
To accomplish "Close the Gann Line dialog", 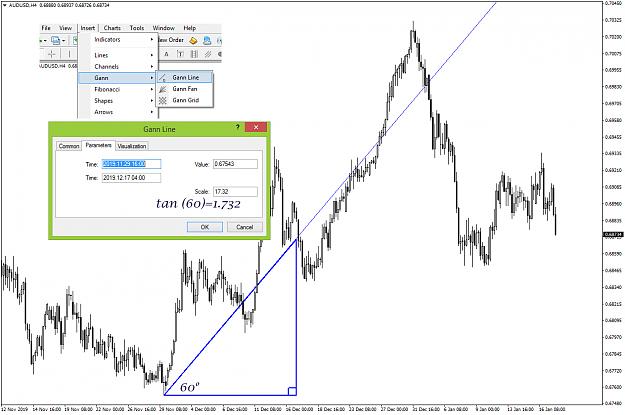I will pyautogui.click(x=256, y=127).
